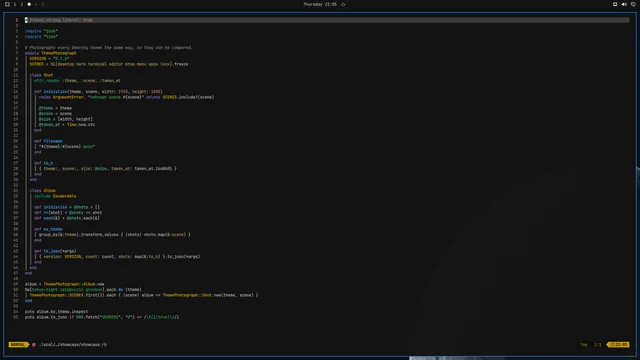Click line number 11 in the gutter
640x360 pixels.
pyautogui.click(x=16, y=75)
